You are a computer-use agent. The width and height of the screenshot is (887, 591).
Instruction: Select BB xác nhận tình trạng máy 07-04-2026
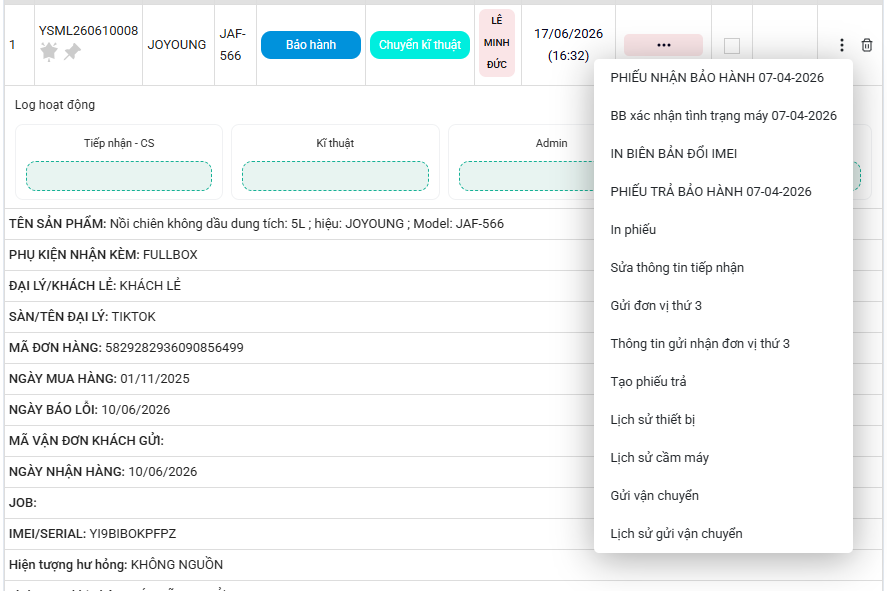(x=723, y=115)
